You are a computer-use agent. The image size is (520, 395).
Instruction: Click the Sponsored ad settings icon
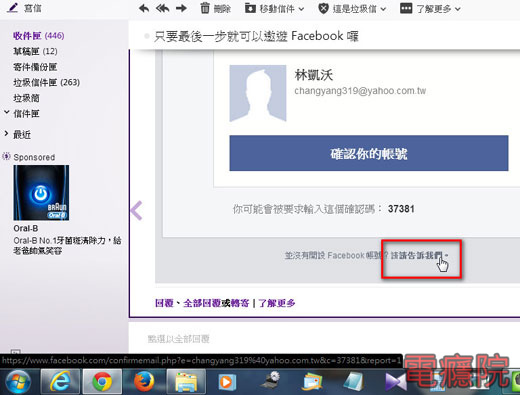click(6, 156)
